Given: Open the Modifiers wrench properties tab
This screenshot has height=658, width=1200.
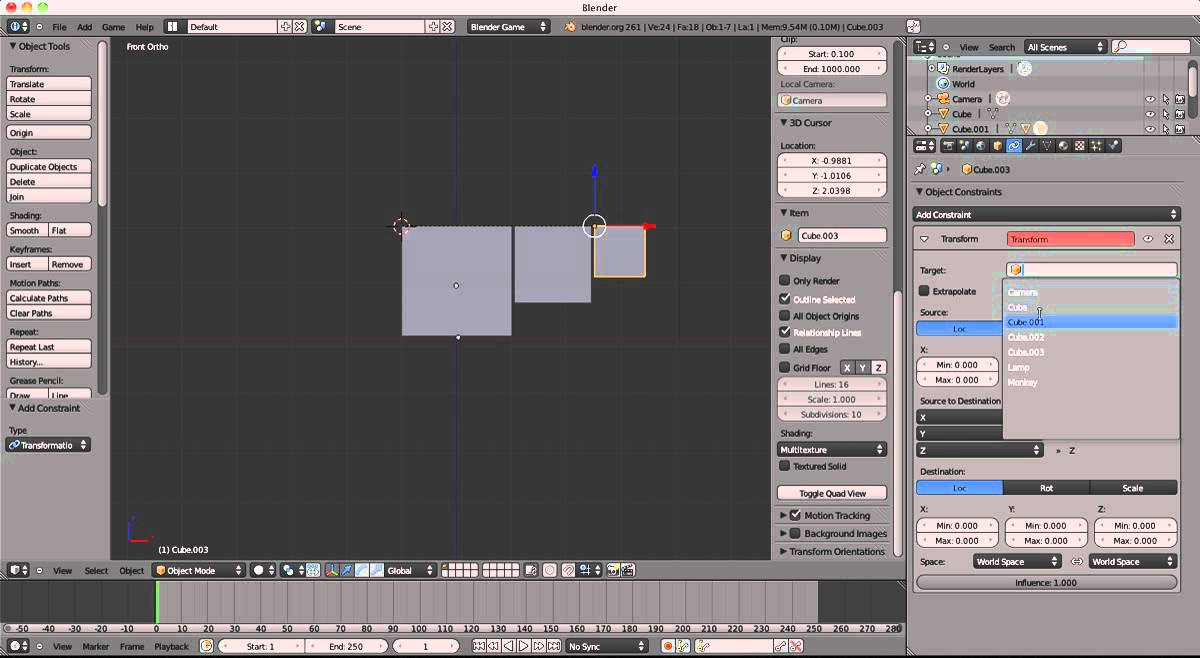Looking at the screenshot, I should [x=1030, y=145].
